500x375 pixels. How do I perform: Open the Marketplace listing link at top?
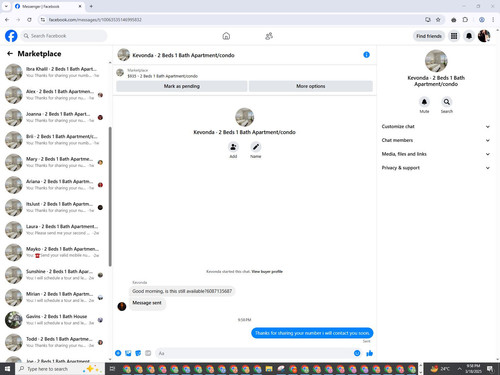(x=162, y=73)
